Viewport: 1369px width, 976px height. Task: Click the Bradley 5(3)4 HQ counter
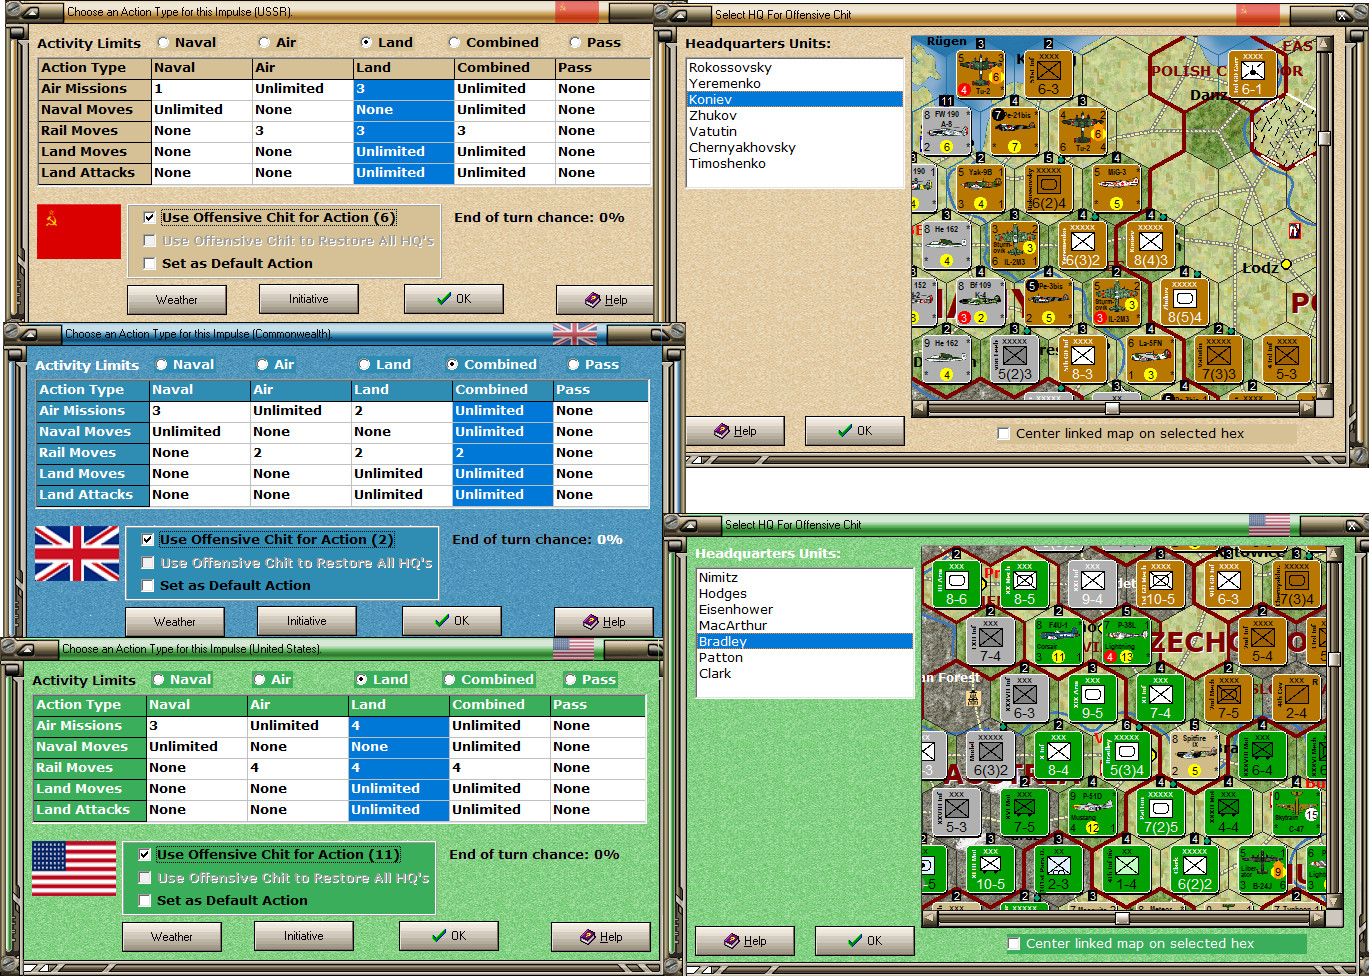pos(1125,755)
